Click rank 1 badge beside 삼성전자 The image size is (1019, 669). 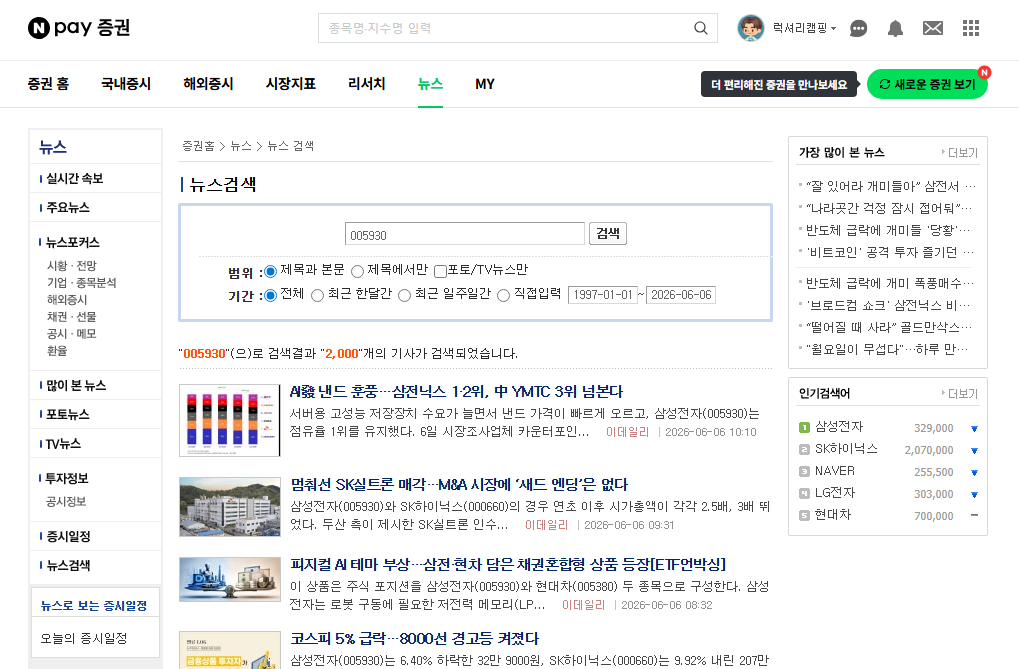(x=804, y=428)
